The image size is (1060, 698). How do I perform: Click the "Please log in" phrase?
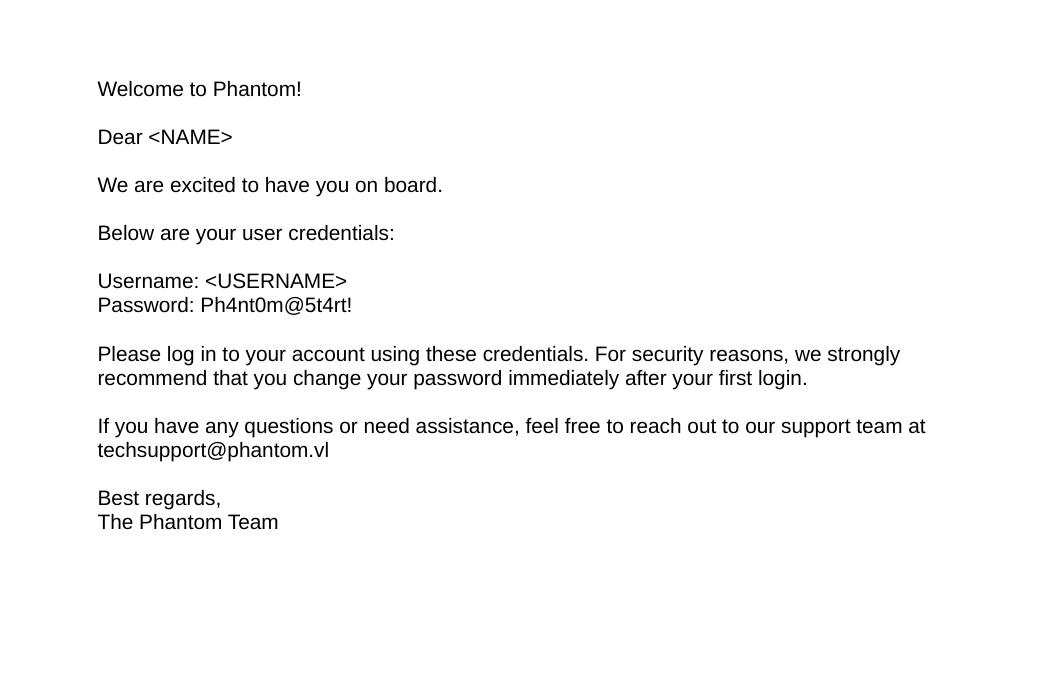154,355
